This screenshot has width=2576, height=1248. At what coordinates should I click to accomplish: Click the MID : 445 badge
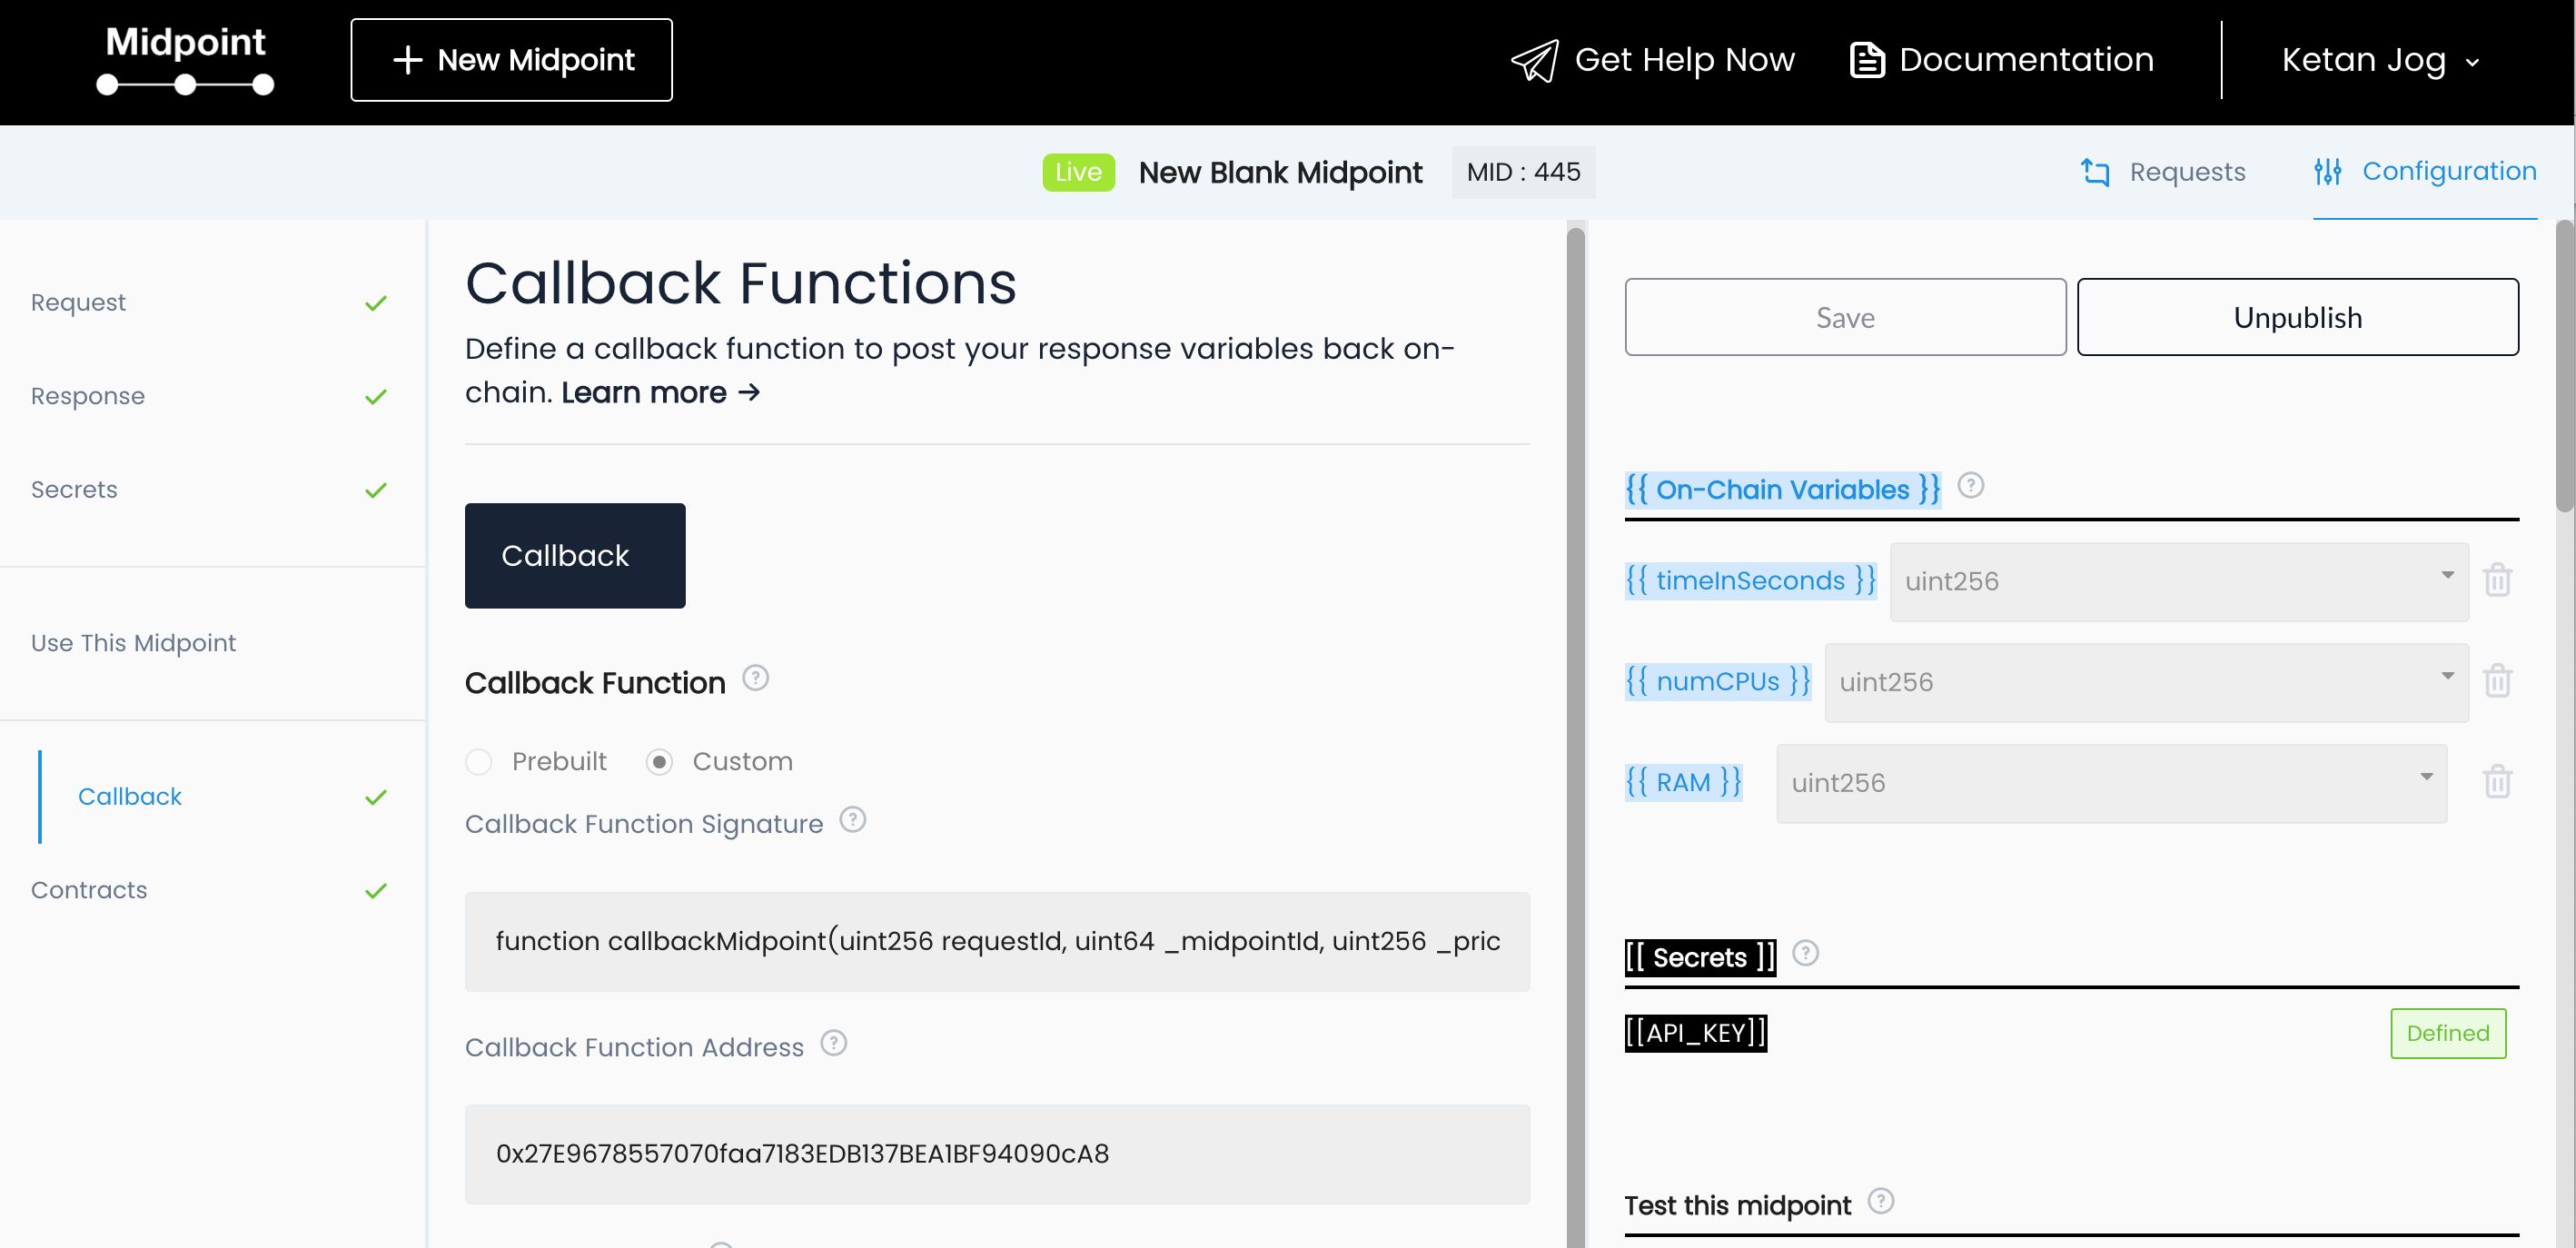[x=1523, y=172]
